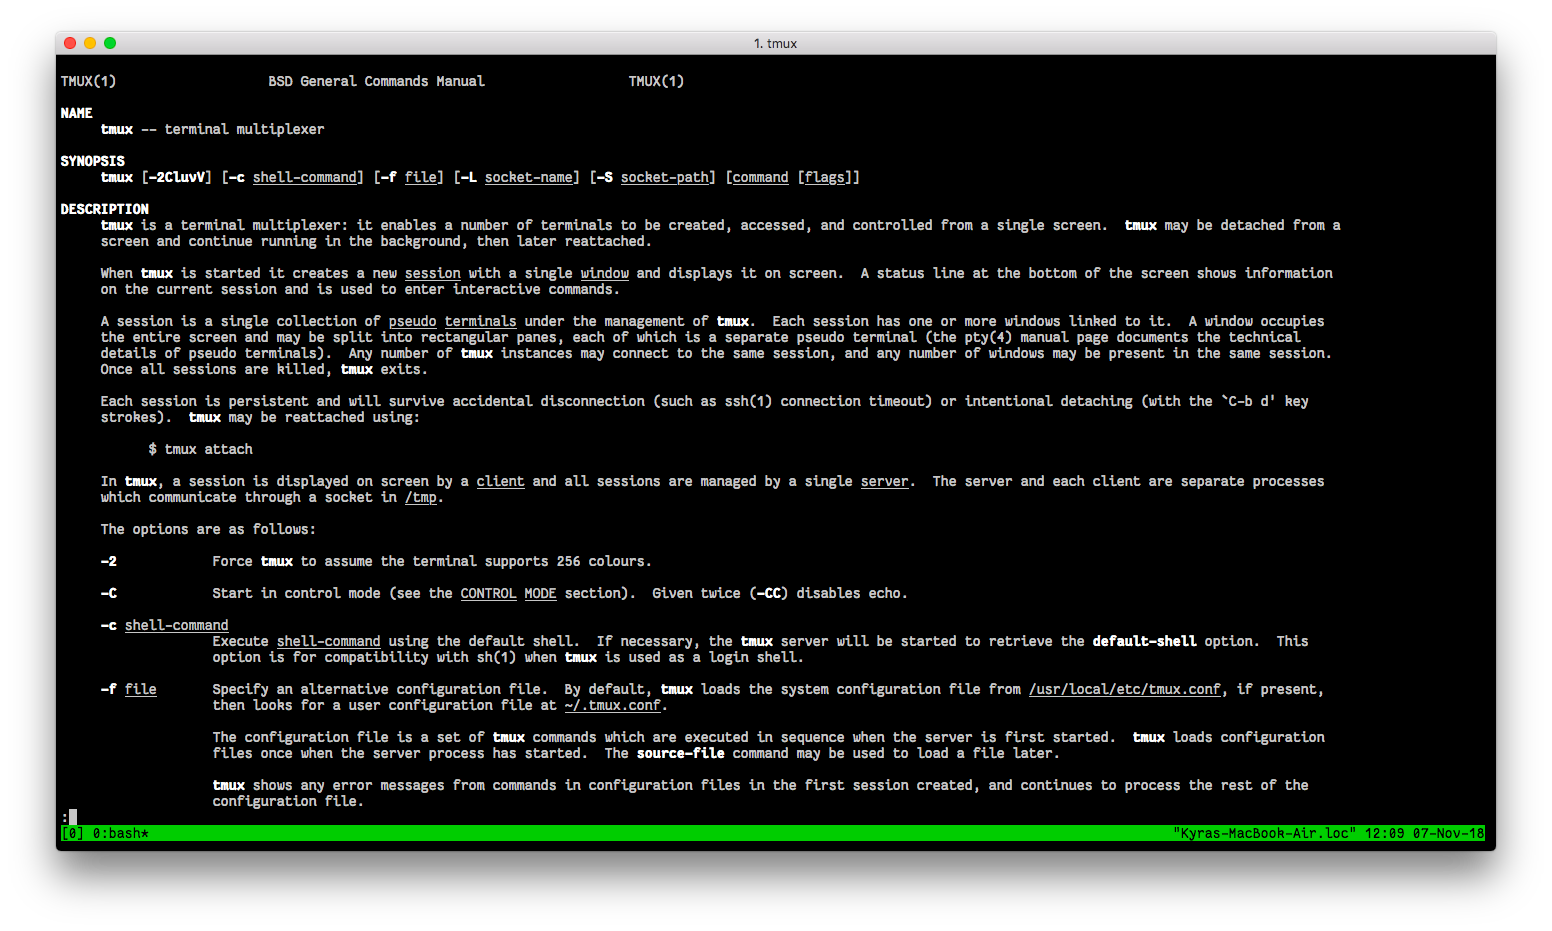Minimize the tmux terminal window
This screenshot has width=1552, height=931.
(89, 43)
